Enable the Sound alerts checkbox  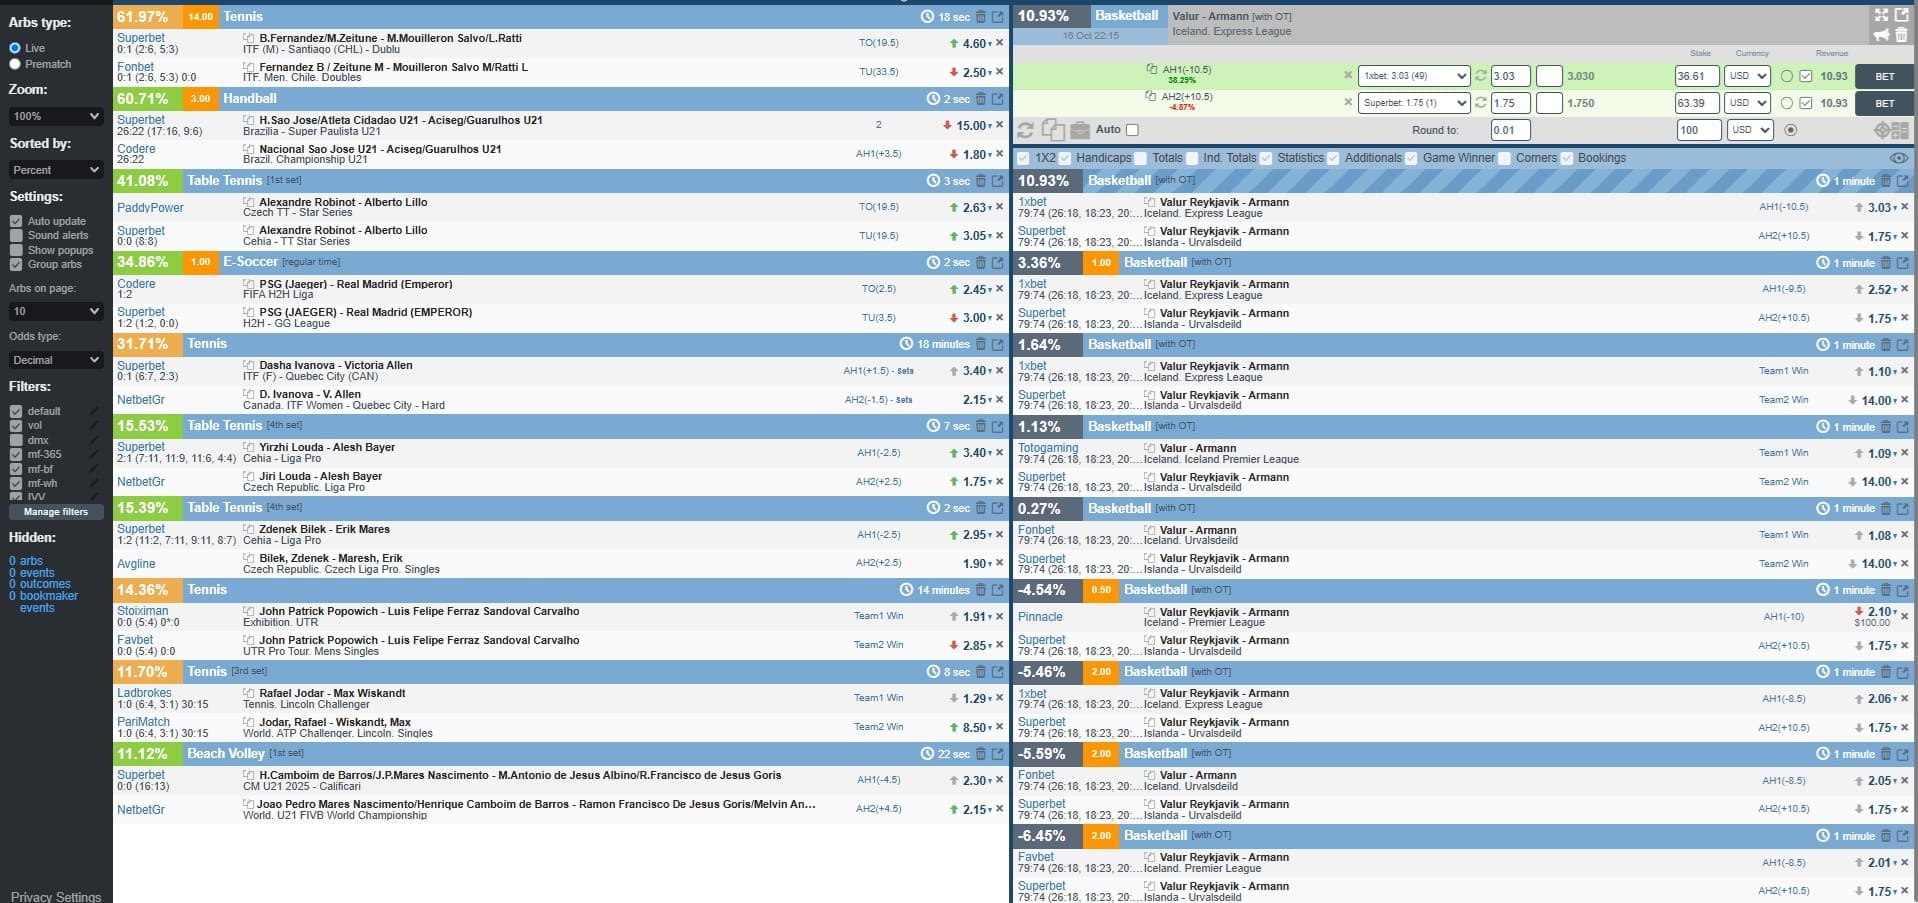point(17,235)
